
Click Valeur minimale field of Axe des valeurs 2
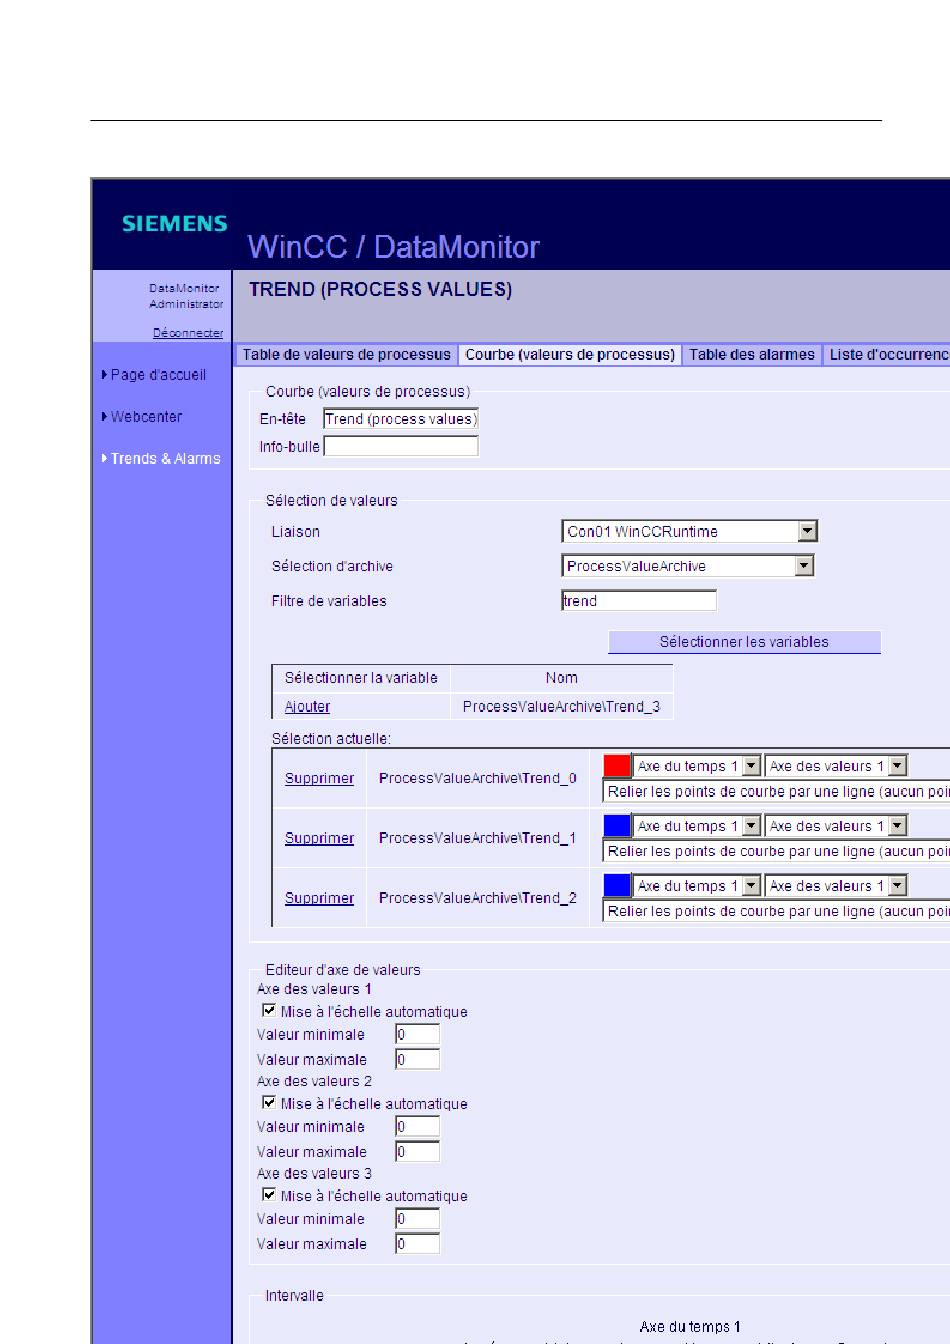(x=417, y=1127)
